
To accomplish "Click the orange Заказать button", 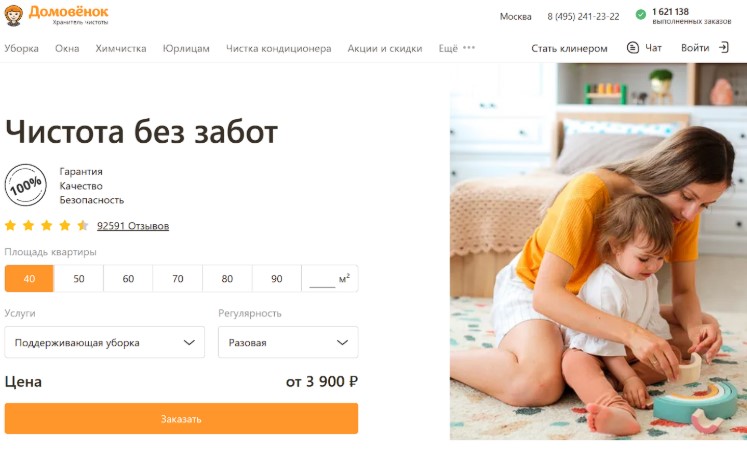I will point(182,419).
